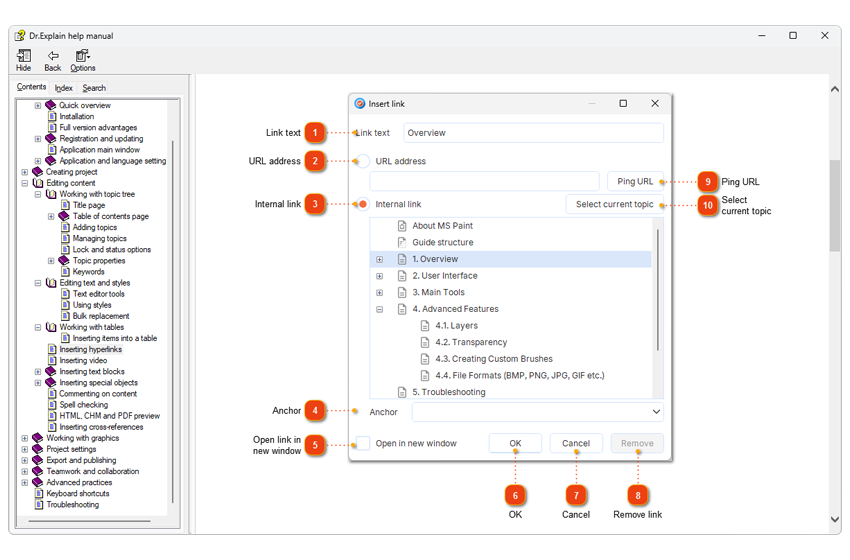Open the Anchor dropdown list
The width and height of the screenshot is (850, 560).
point(656,412)
